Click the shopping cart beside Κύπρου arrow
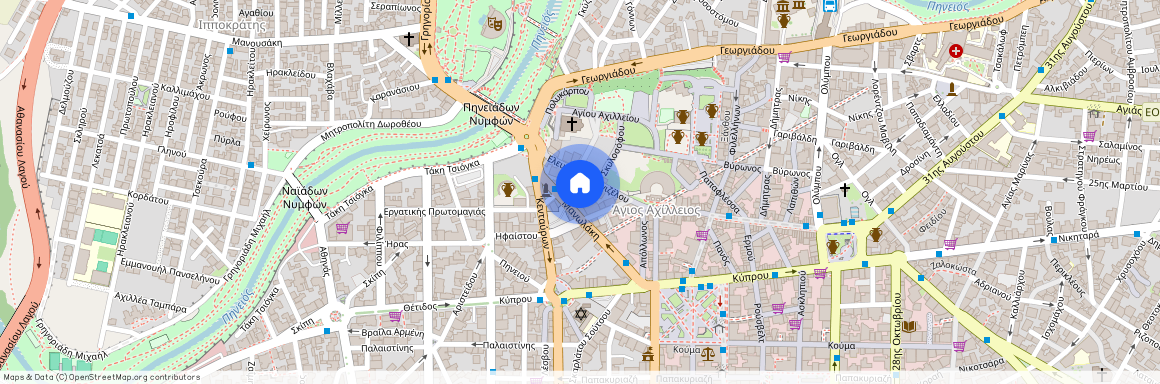1160x384 pixels. coord(820,273)
